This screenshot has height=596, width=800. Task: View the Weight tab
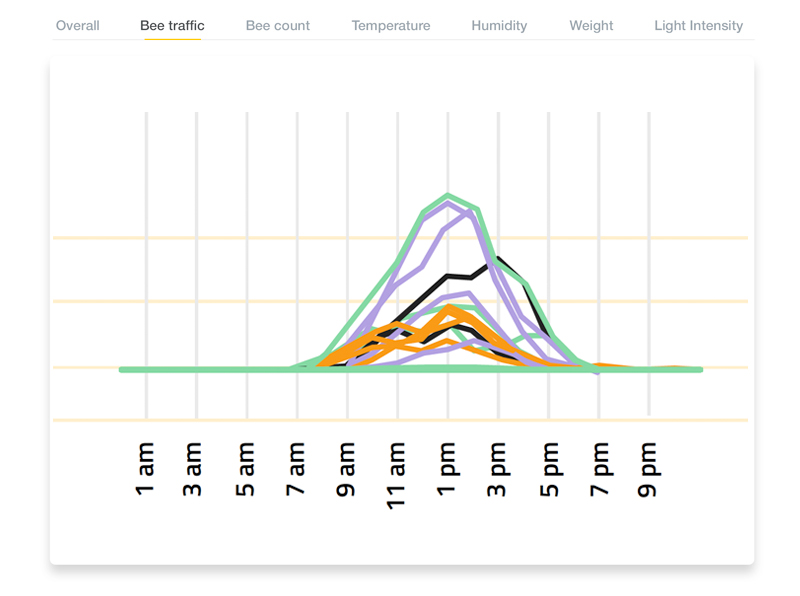(x=591, y=25)
